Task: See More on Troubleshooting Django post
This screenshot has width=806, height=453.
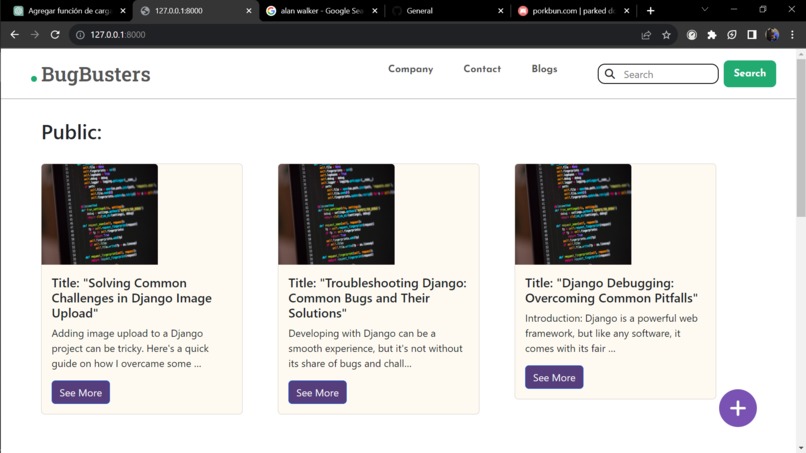Action: 317,392
